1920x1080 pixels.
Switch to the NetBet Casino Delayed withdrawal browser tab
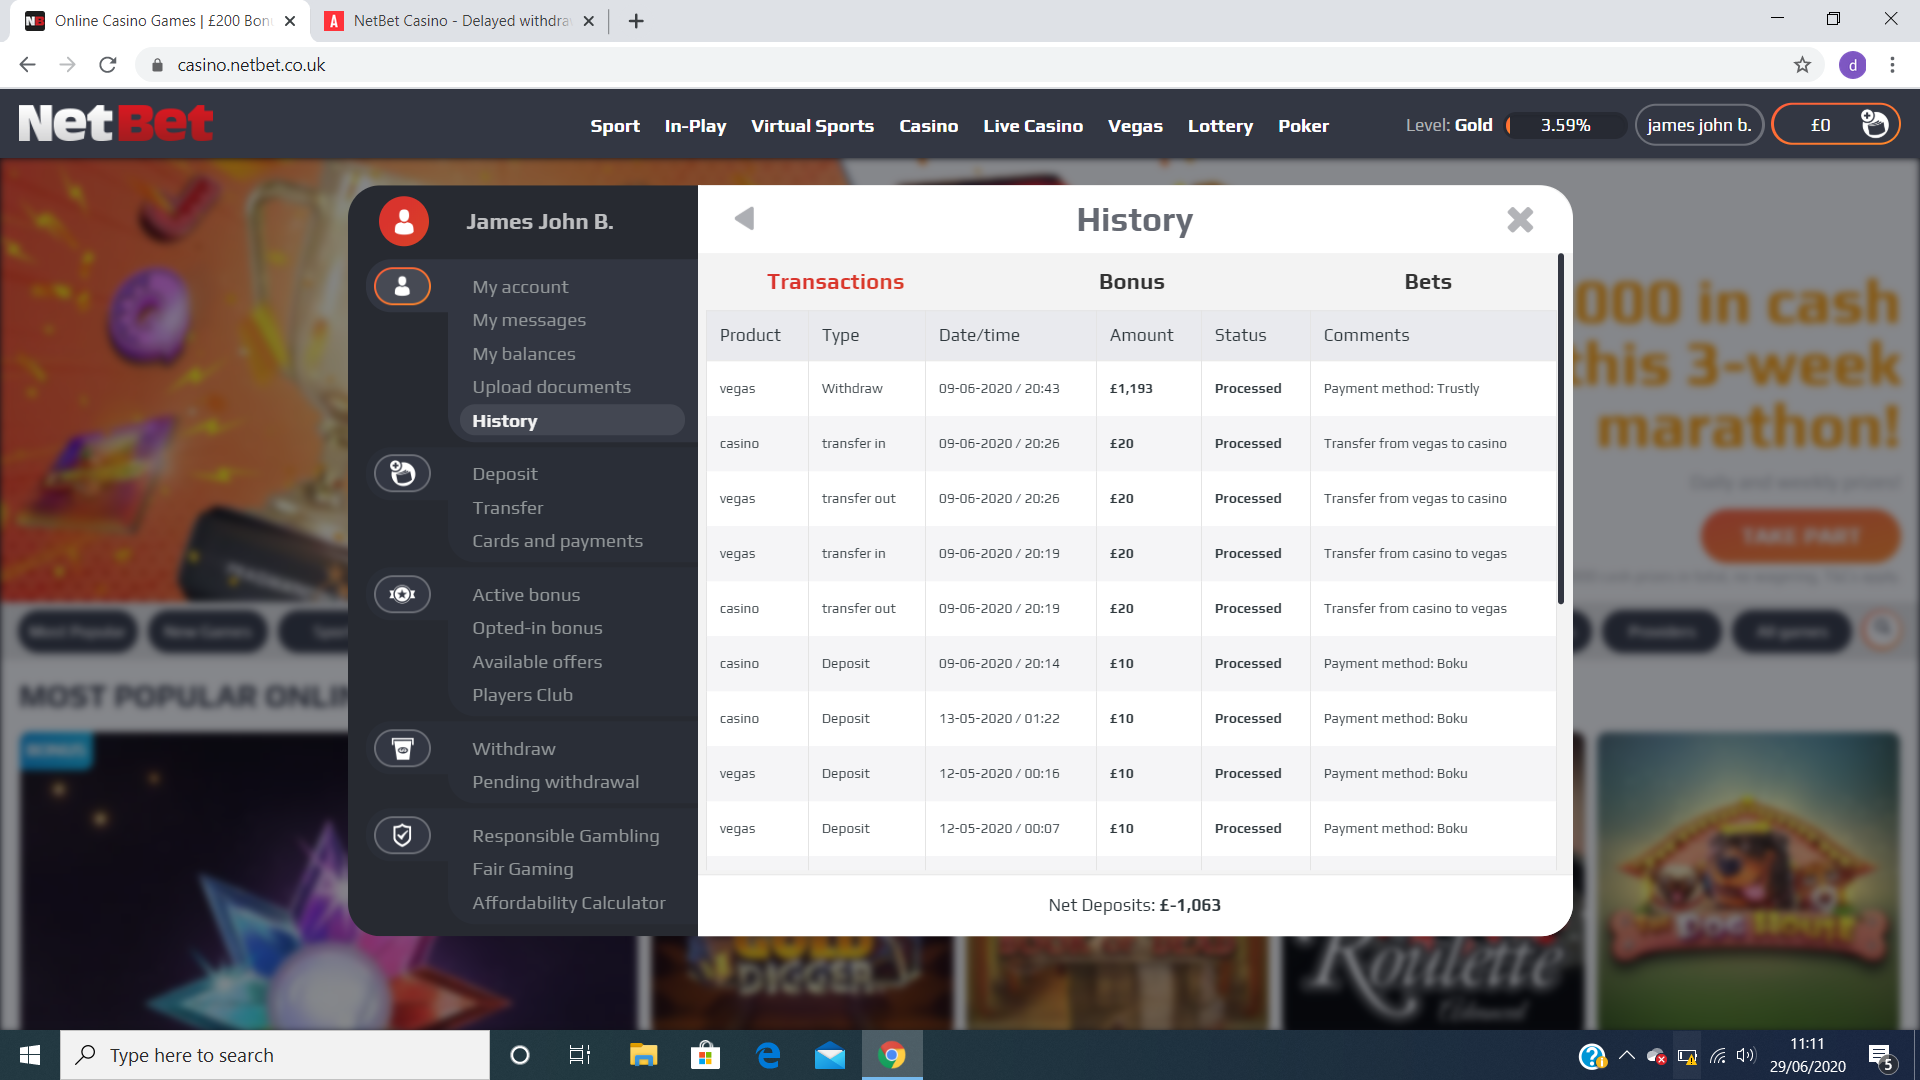[x=460, y=21]
